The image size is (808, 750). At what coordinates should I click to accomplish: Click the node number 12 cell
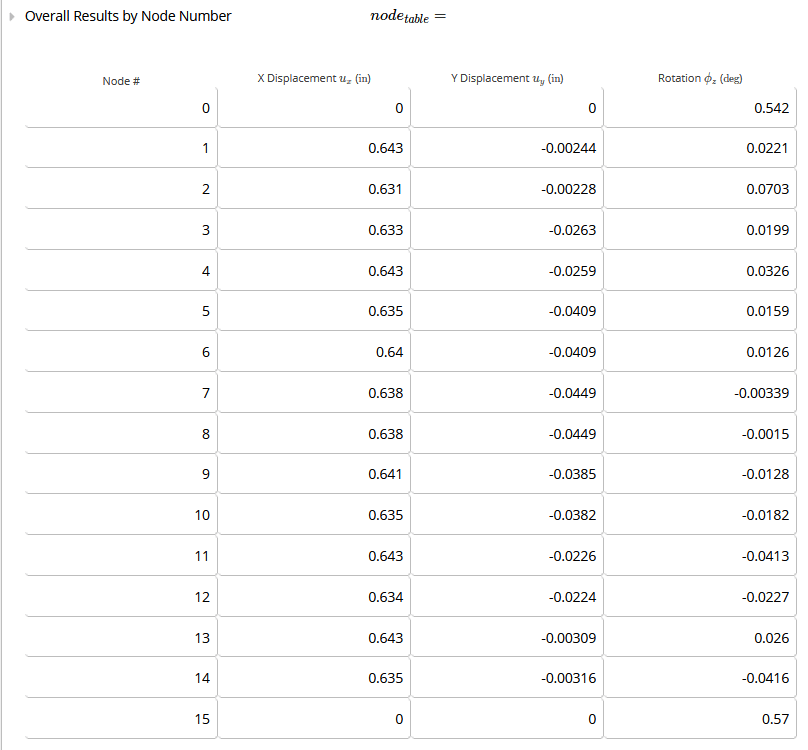pyautogui.click(x=121, y=596)
